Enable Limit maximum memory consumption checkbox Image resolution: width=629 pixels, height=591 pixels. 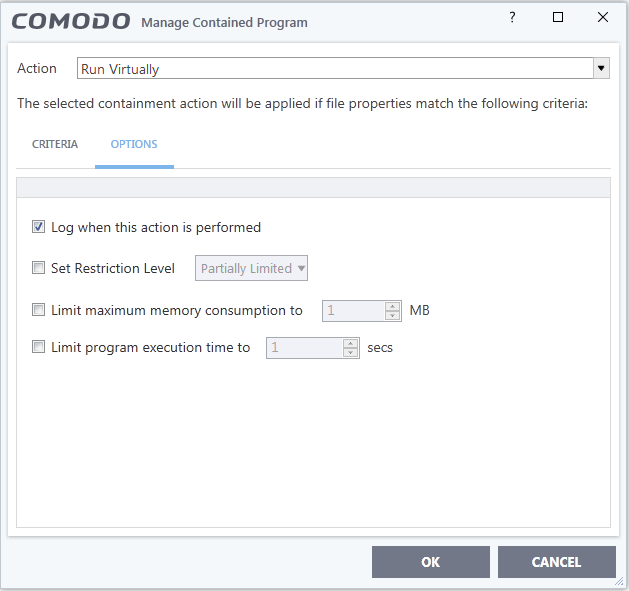39,310
